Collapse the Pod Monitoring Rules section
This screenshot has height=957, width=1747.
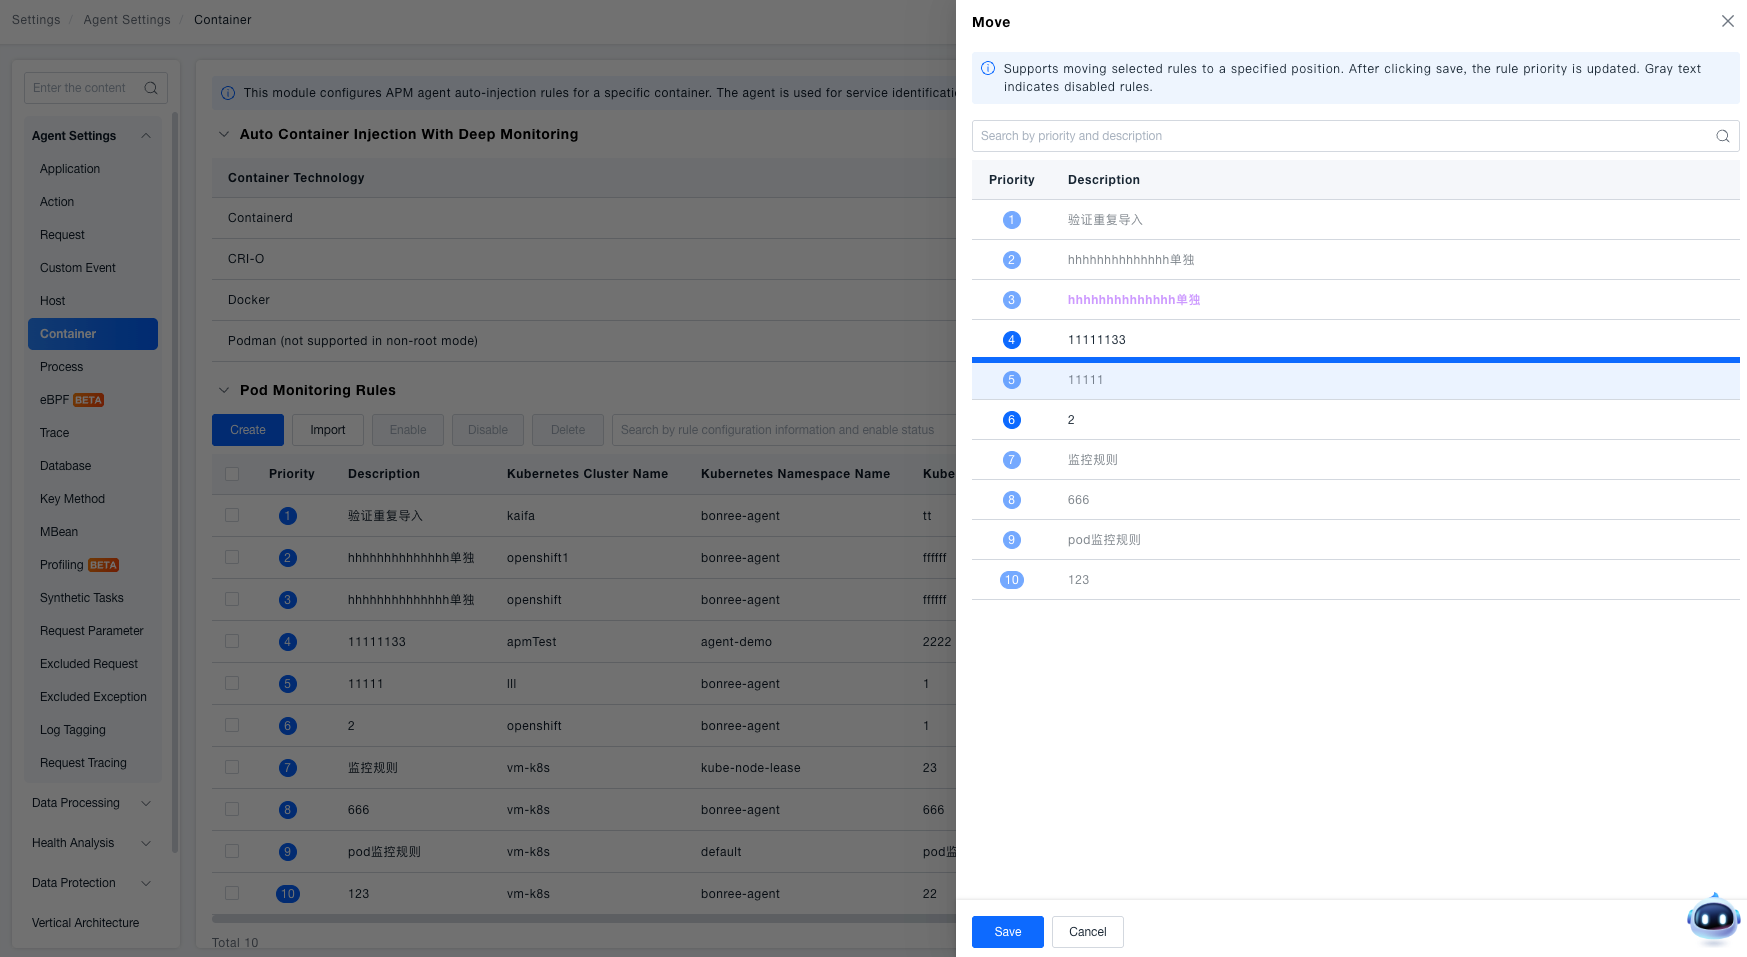[x=224, y=390]
